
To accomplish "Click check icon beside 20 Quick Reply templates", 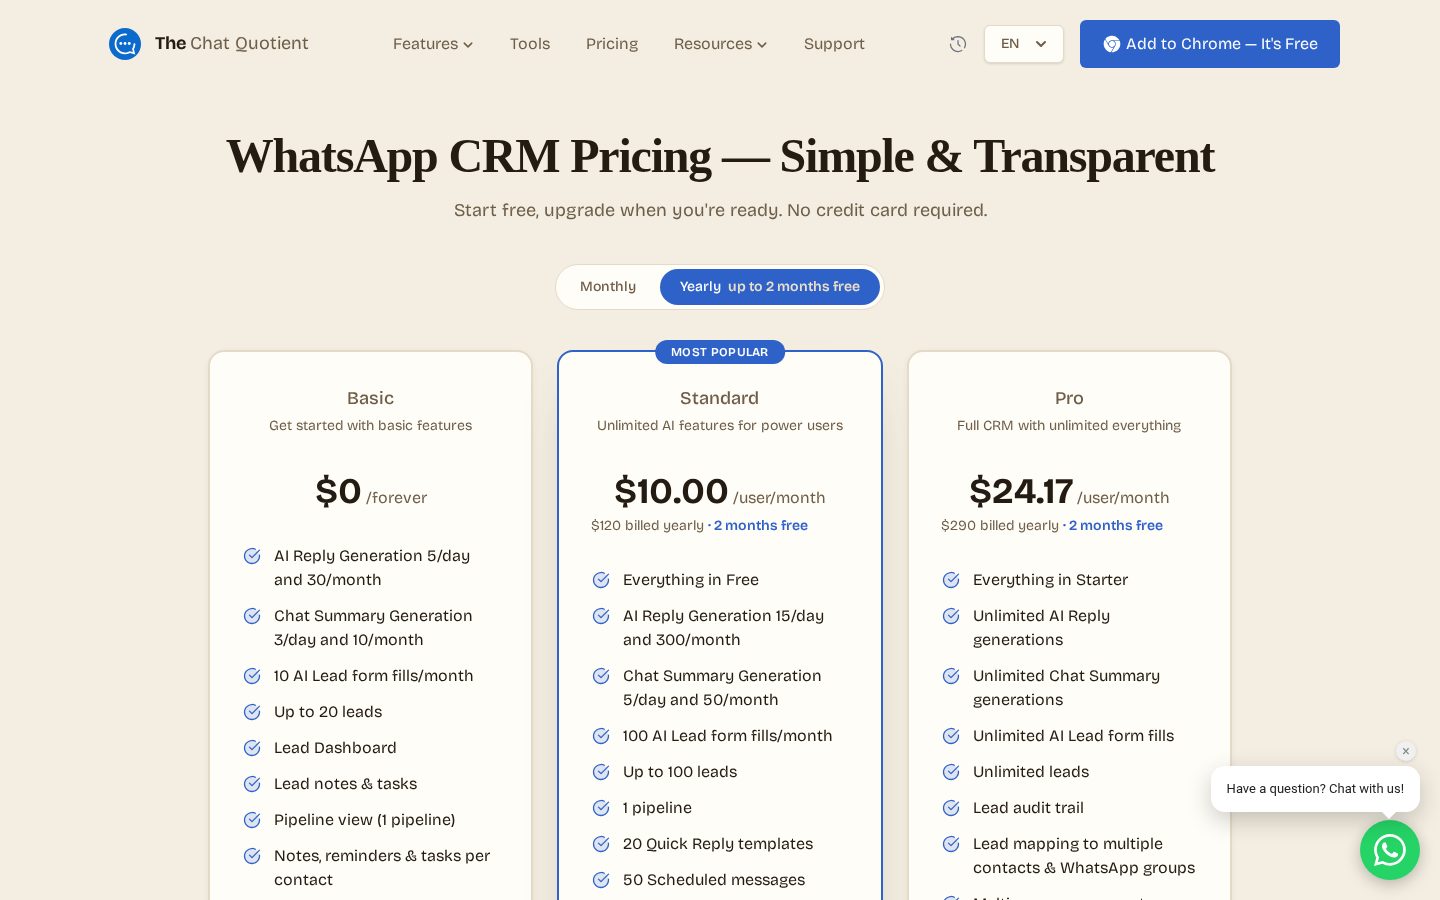I will [601, 844].
